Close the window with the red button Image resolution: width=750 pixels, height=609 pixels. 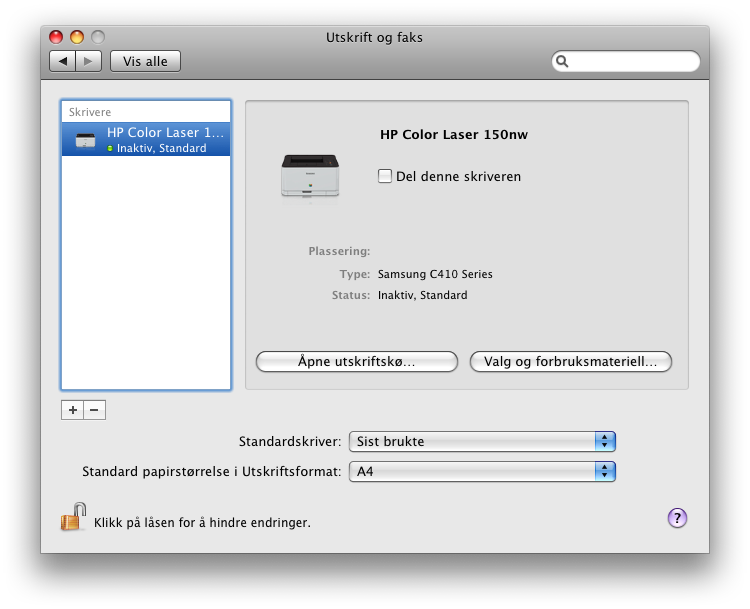pyautogui.click(x=56, y=37)
